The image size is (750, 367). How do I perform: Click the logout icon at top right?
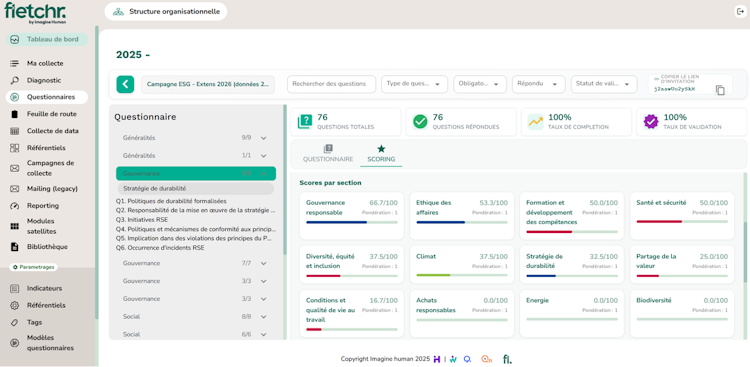(x=740, y=12)
